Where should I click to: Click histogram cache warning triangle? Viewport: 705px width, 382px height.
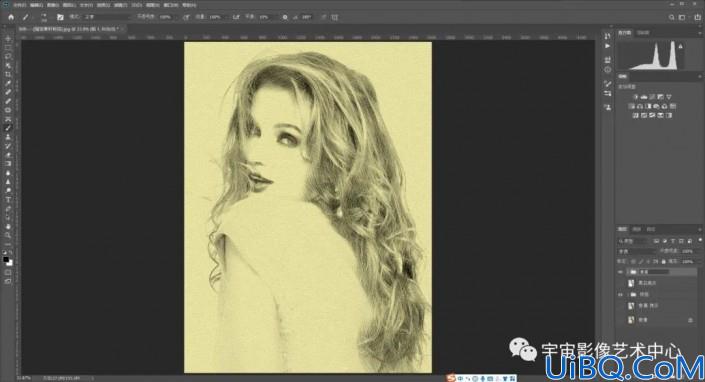(680, 46)
